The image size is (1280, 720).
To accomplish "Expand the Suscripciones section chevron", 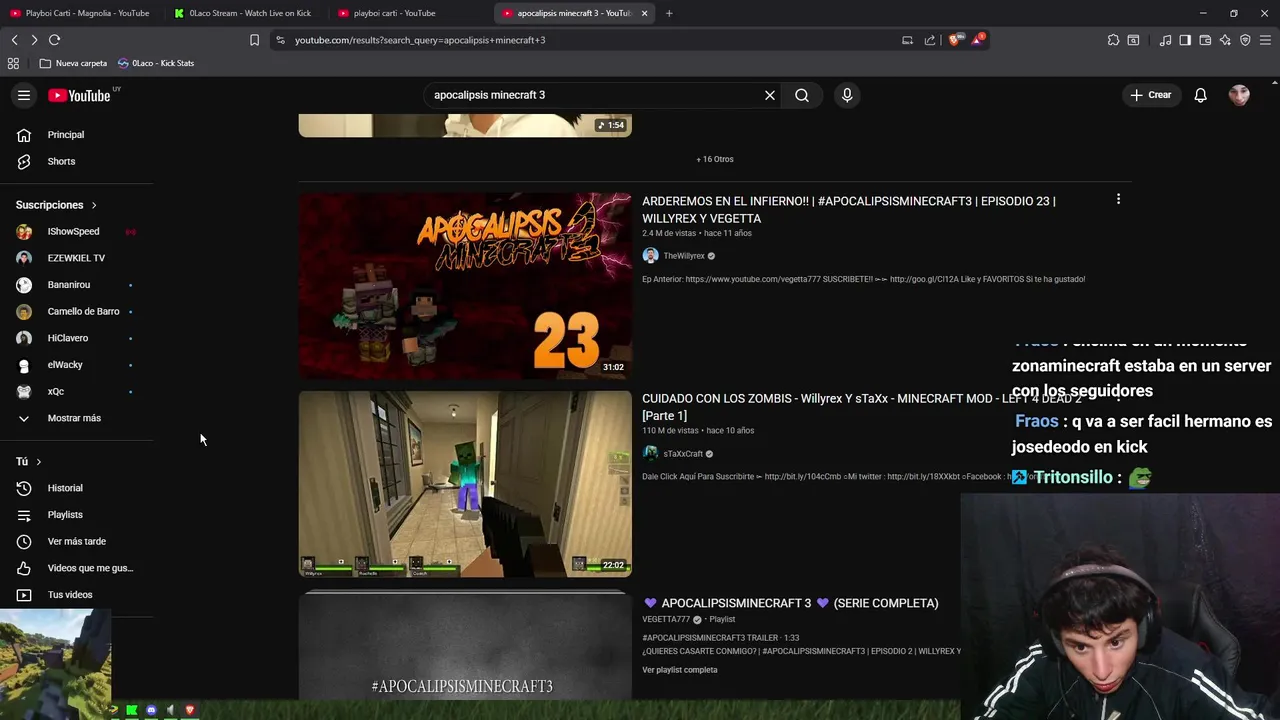I will (x=94, y=205).
